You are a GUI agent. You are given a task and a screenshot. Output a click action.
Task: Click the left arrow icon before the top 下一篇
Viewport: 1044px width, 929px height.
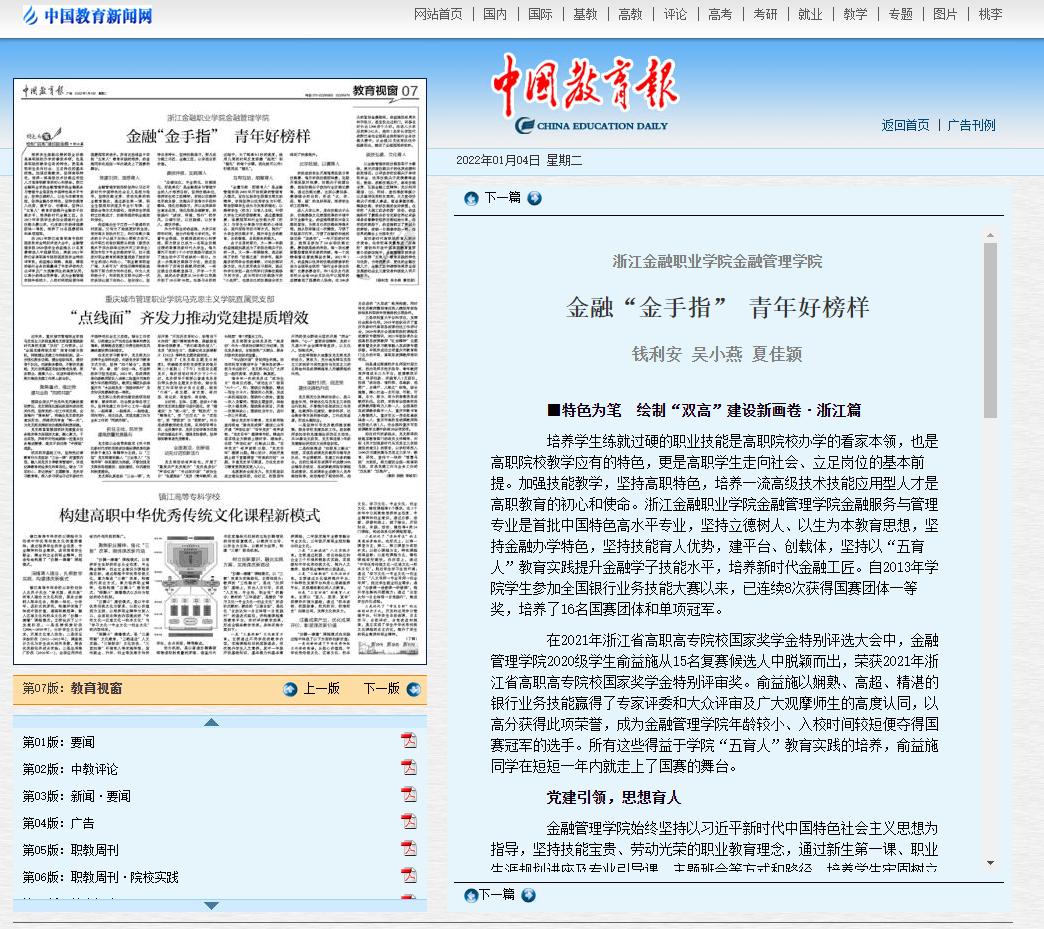point(471,198)
